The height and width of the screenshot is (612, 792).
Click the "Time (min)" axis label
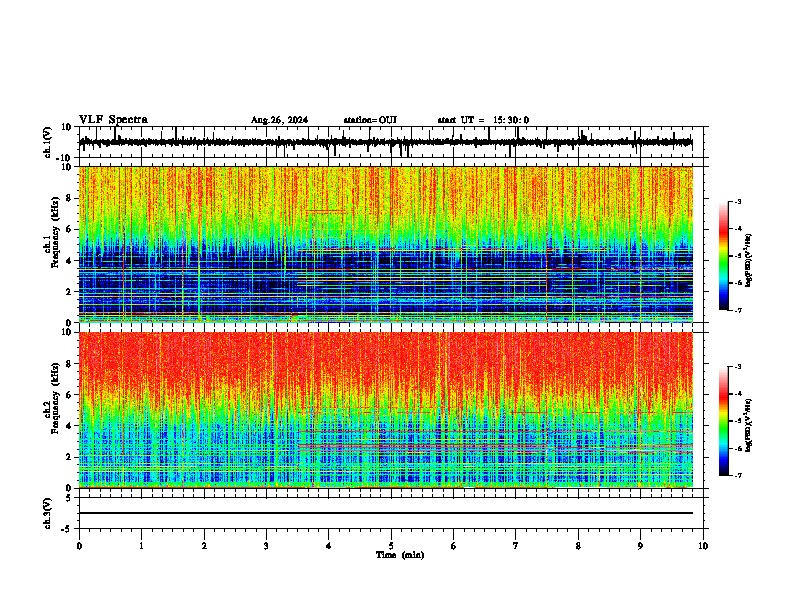tap(400, 555)
